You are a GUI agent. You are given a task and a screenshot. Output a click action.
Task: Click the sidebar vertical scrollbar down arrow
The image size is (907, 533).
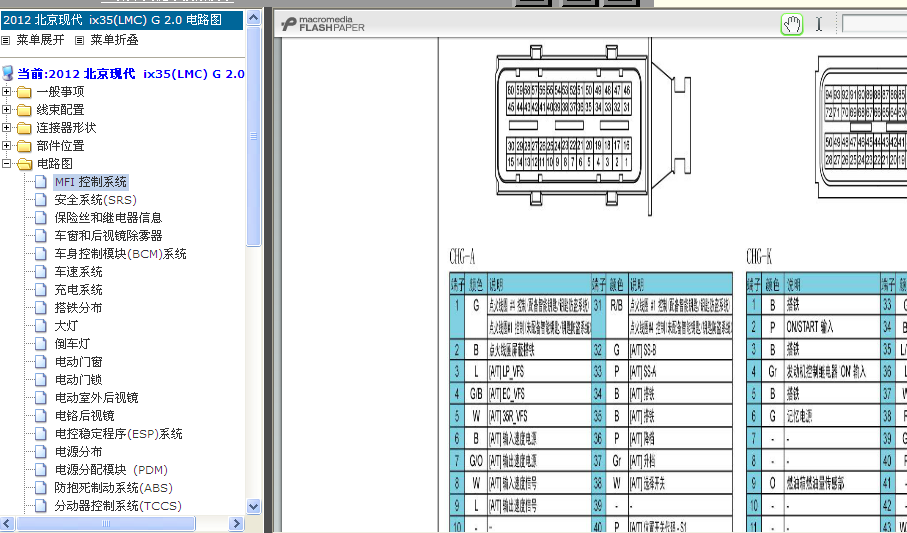(253, 506)
